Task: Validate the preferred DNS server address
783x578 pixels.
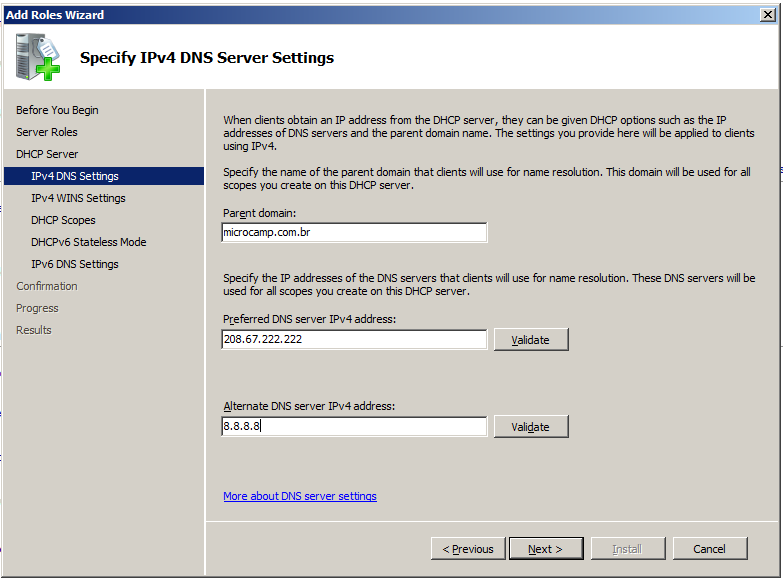Action: coord(531,340)
